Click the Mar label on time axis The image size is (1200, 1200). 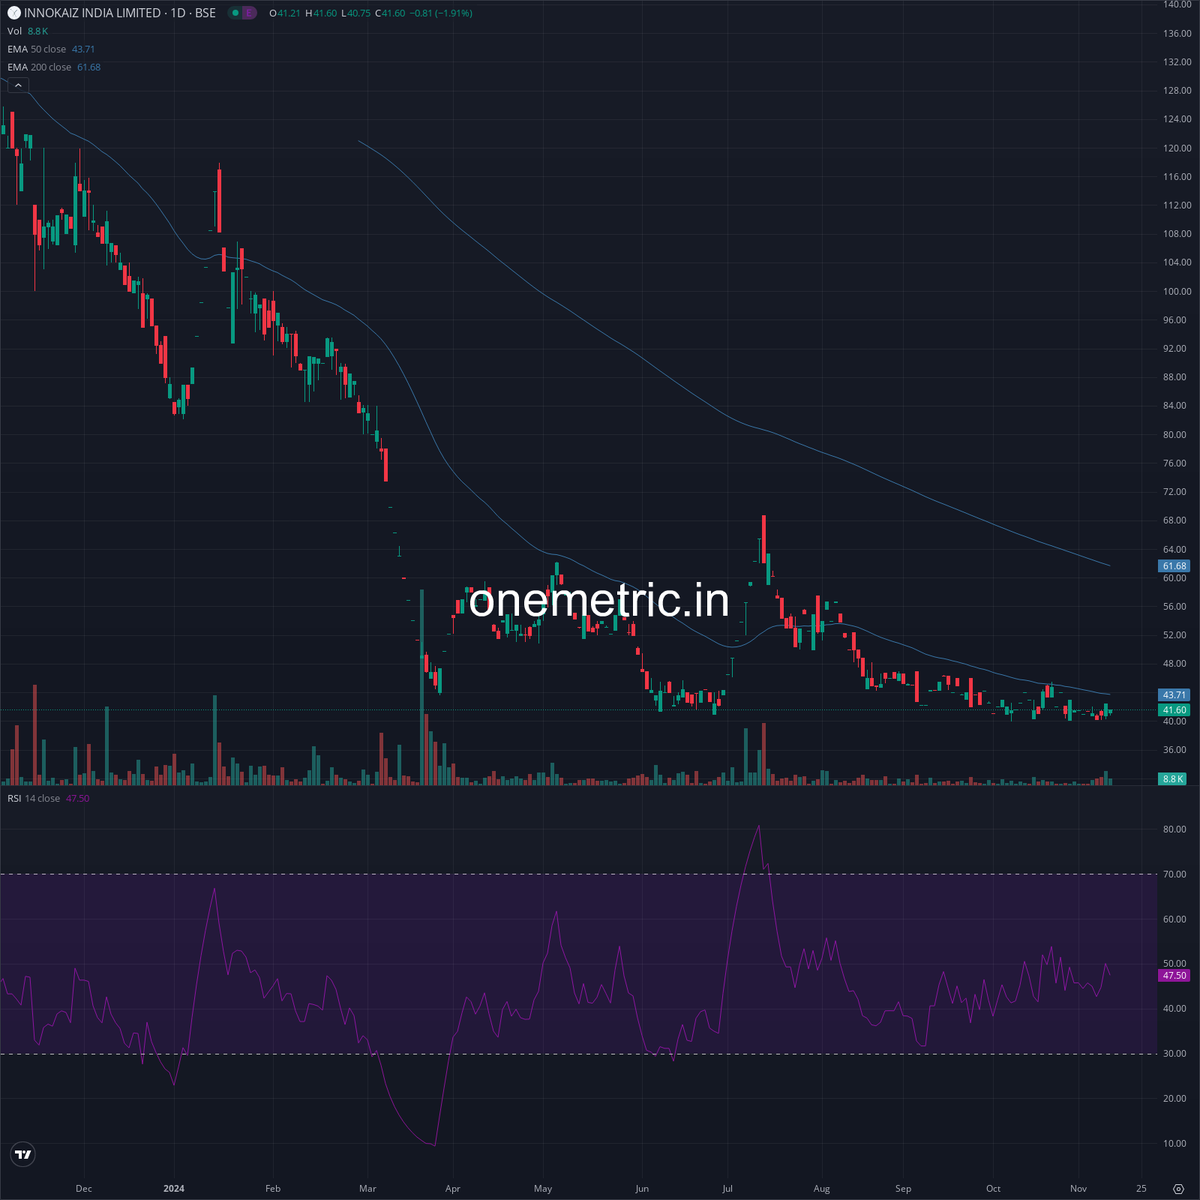pyautogui.click(x=367, y=1189)
